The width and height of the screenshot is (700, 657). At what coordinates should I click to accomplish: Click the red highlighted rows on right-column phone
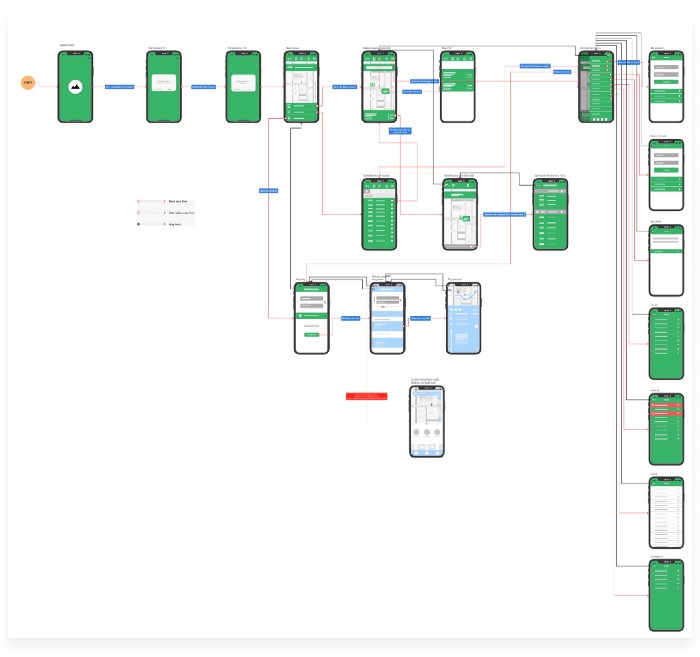click(666, 409)
